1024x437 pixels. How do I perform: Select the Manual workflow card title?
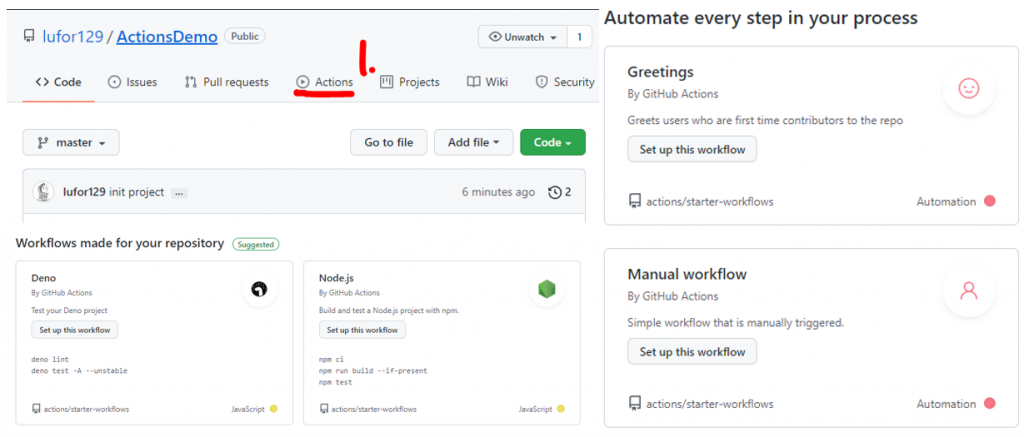(687, 274)
